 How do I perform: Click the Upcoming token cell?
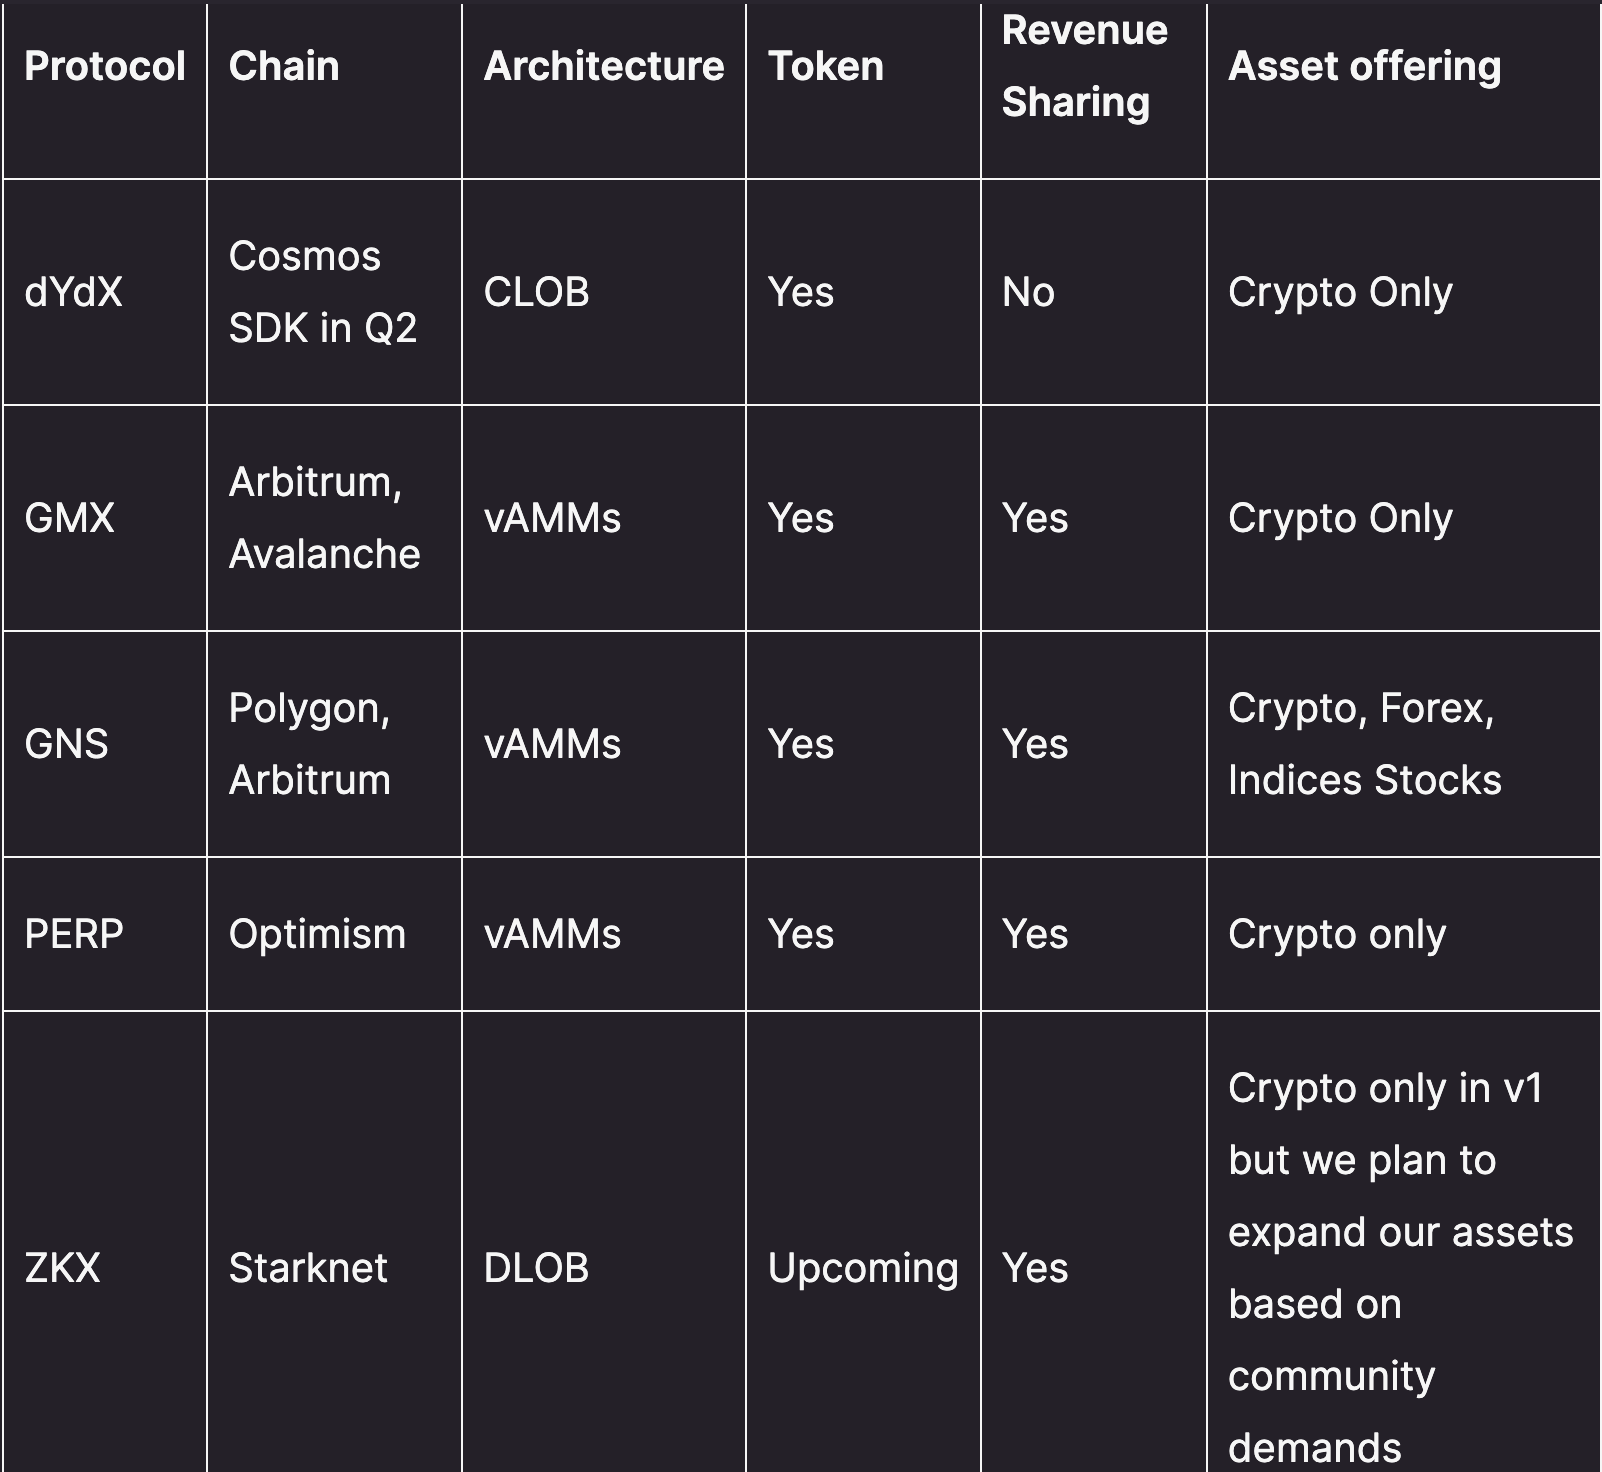pos(864,1268)
